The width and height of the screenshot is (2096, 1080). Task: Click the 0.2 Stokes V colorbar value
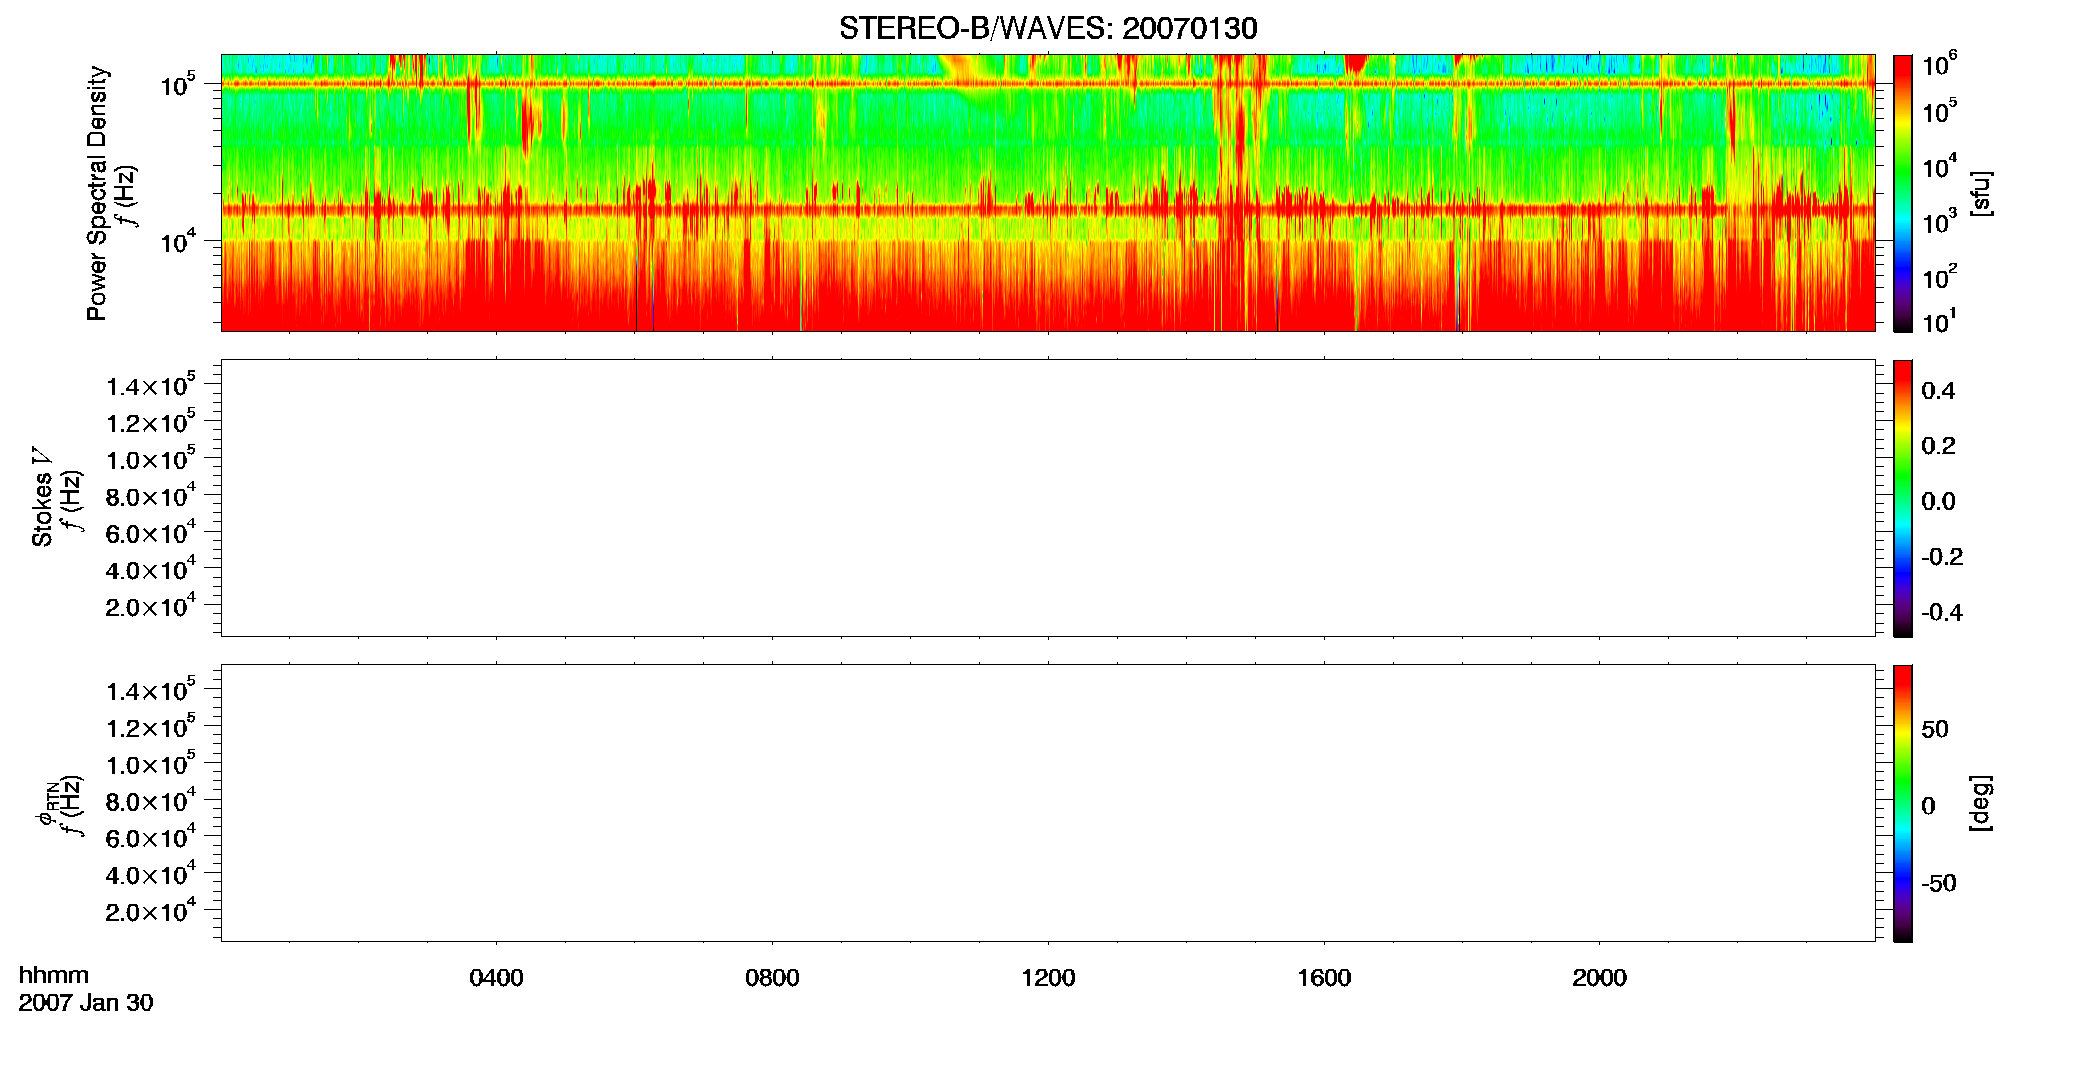[1938, 446]
